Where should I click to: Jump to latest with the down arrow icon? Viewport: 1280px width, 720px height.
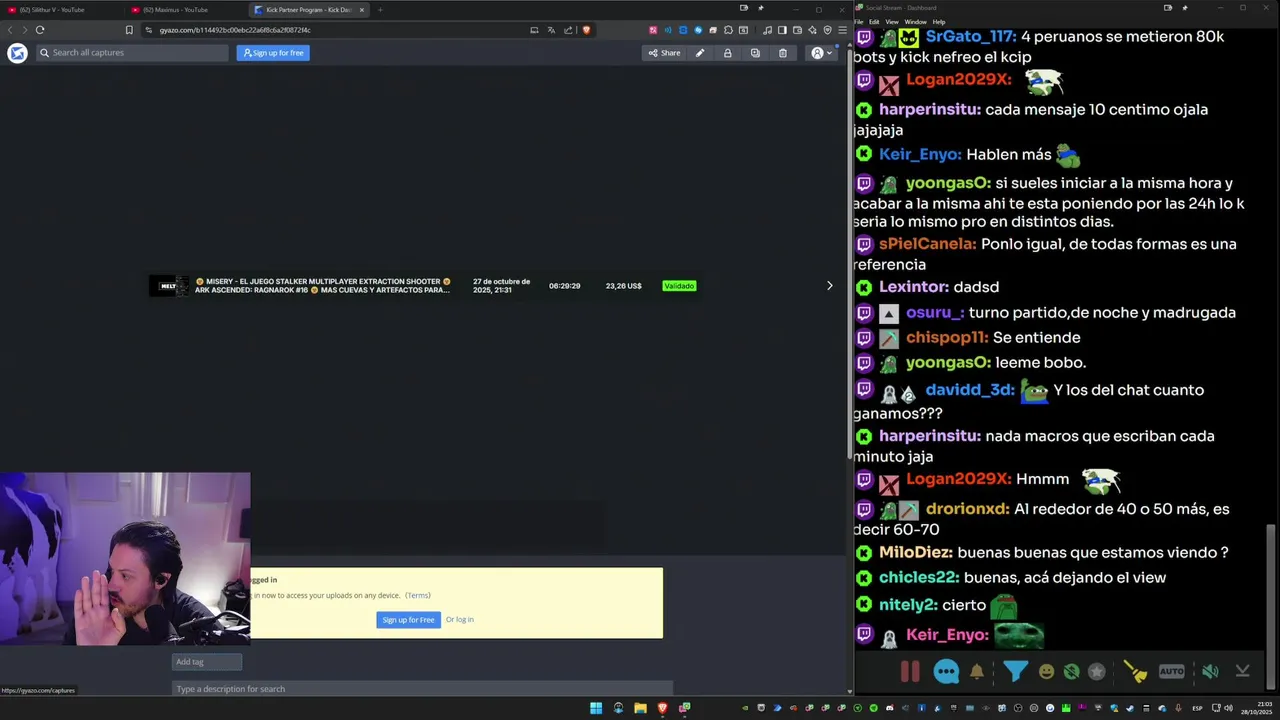tap(1243, 672)
